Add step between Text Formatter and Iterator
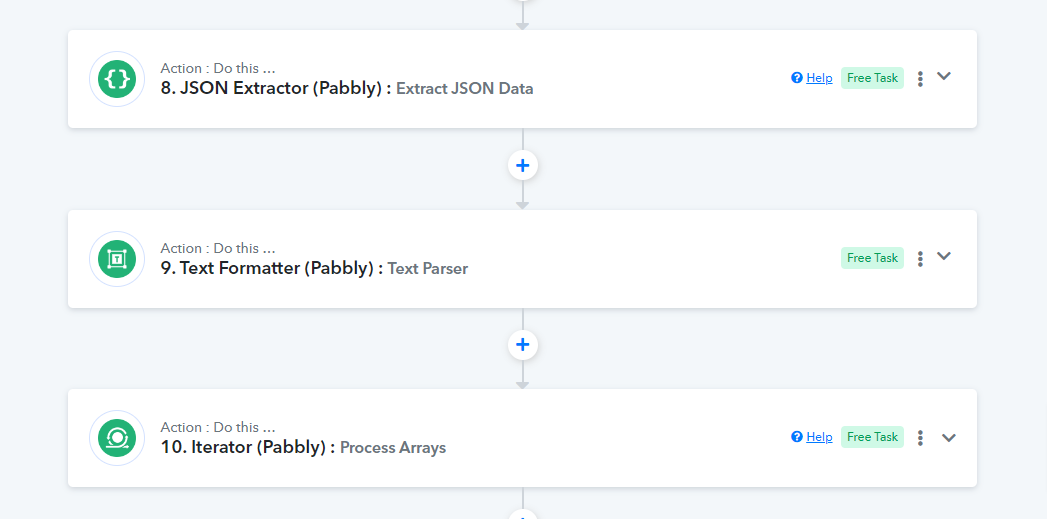Screen dimensions: 1047x519 [x=523, y=345]
